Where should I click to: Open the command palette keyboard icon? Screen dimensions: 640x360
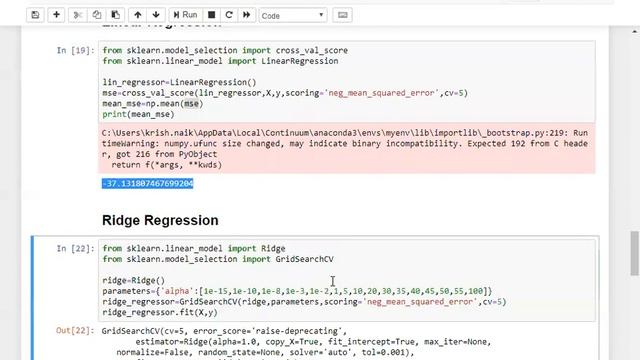pyautogui.click(x=342, y=15)
